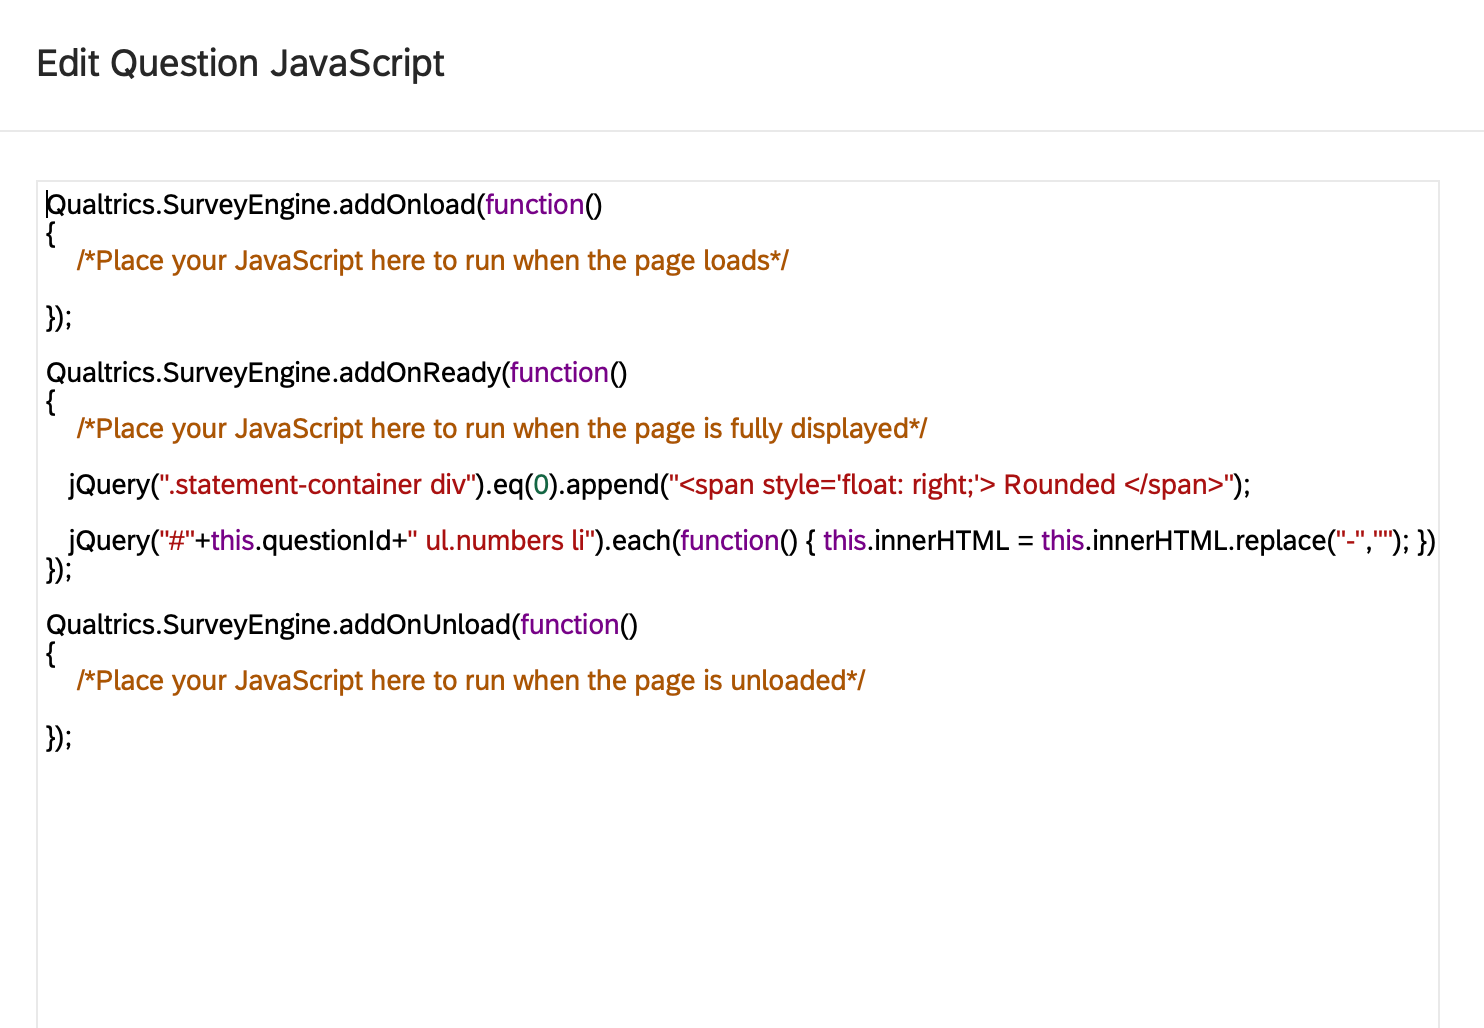Click the closing '});' after addOnload block
The image size is (1484, 1028).
[59, 317]
